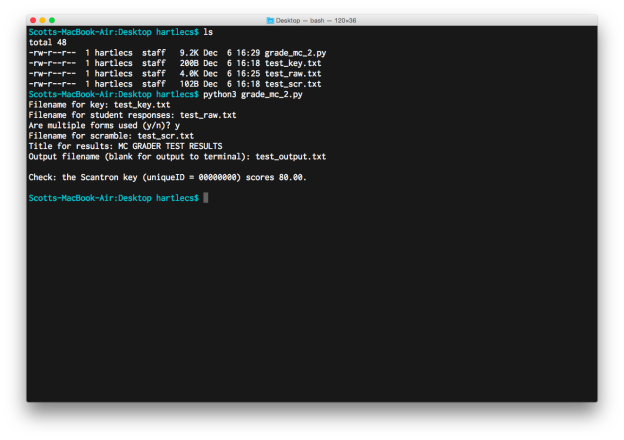The width and height of the screenshot is (624, 440).
Task: Click the test_output.txt output filename text
Action: 291,156
